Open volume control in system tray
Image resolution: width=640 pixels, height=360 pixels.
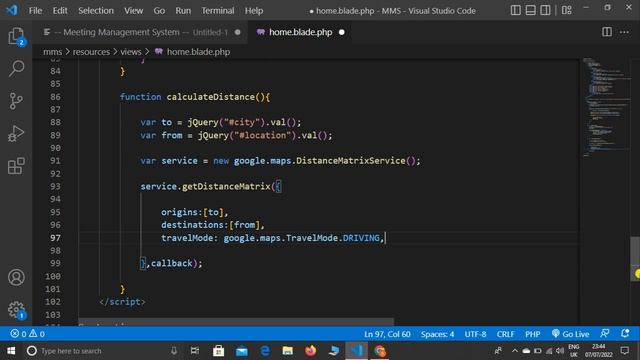[560, 351]
